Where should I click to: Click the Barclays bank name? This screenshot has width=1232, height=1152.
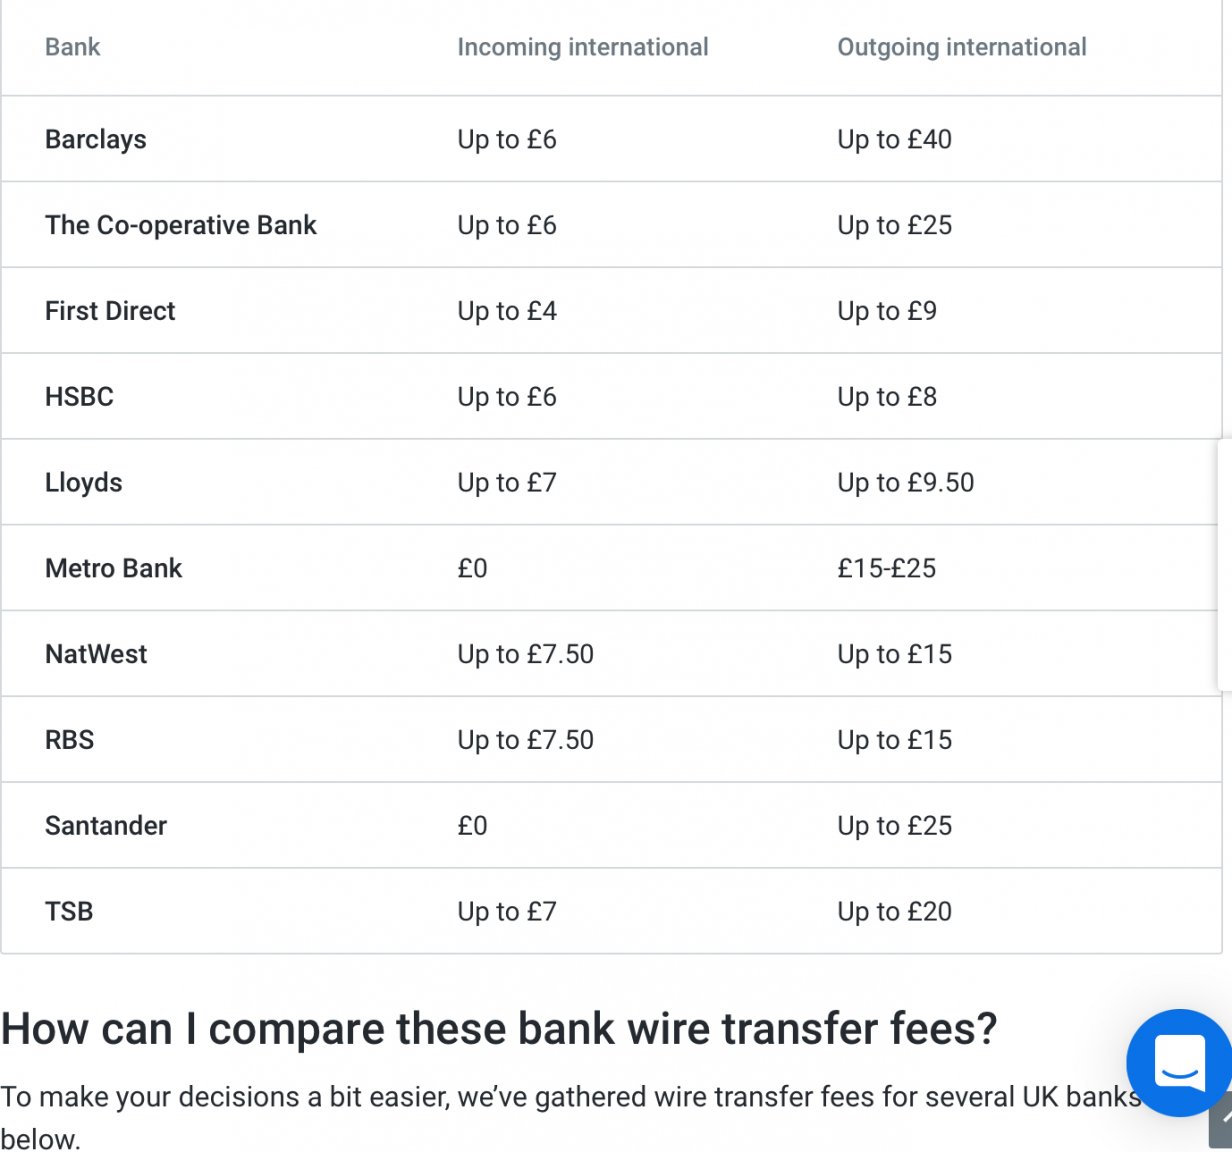[96, 139]
